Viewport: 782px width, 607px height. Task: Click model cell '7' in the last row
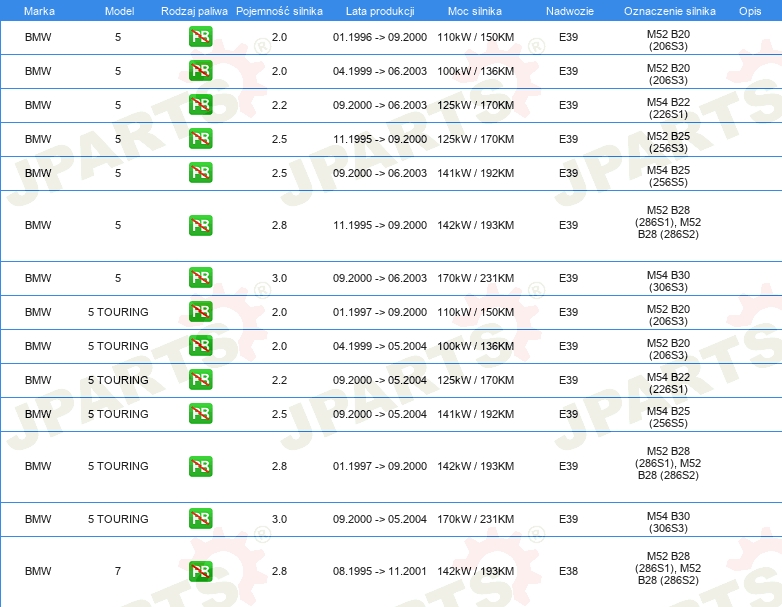pyautogui.click(x=118, y=571)
